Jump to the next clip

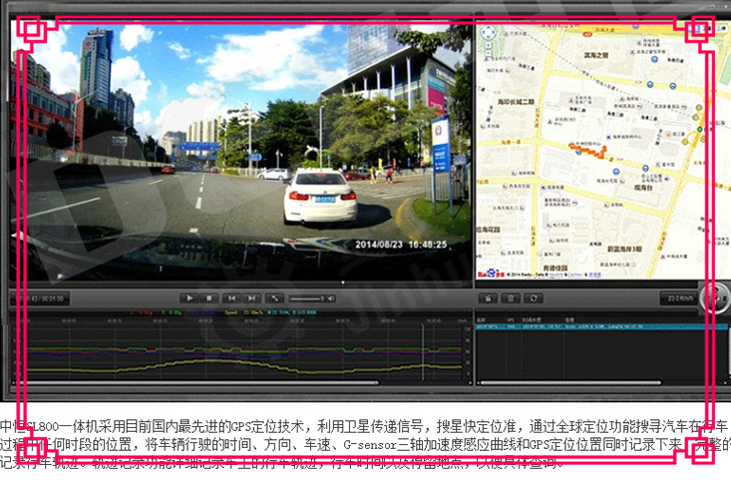coord(252,298)
